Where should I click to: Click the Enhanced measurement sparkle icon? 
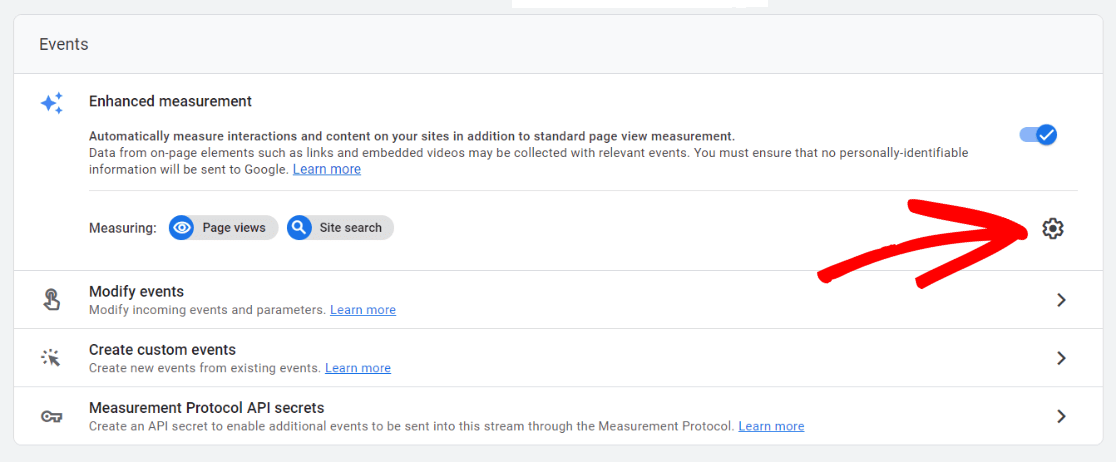coord(52,103)
